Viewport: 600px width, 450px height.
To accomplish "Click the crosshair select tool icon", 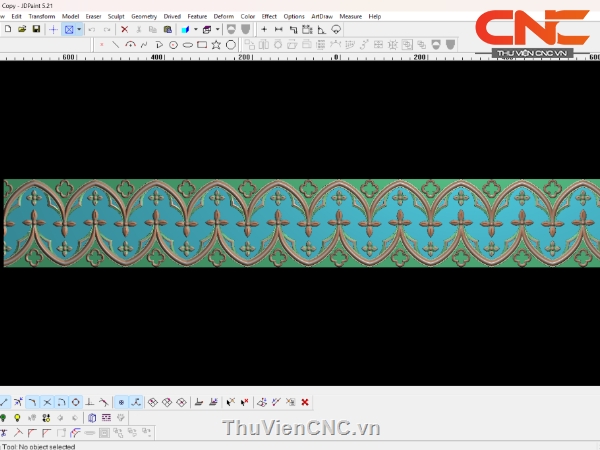I will [x=53, y=30].
